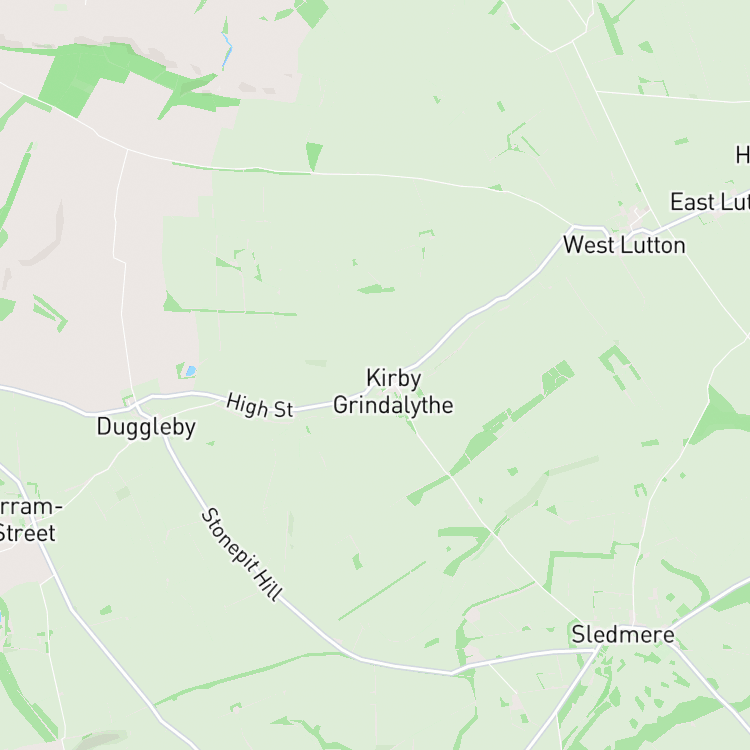Select the Sledmere place name
750x750 pixels.
623,635
